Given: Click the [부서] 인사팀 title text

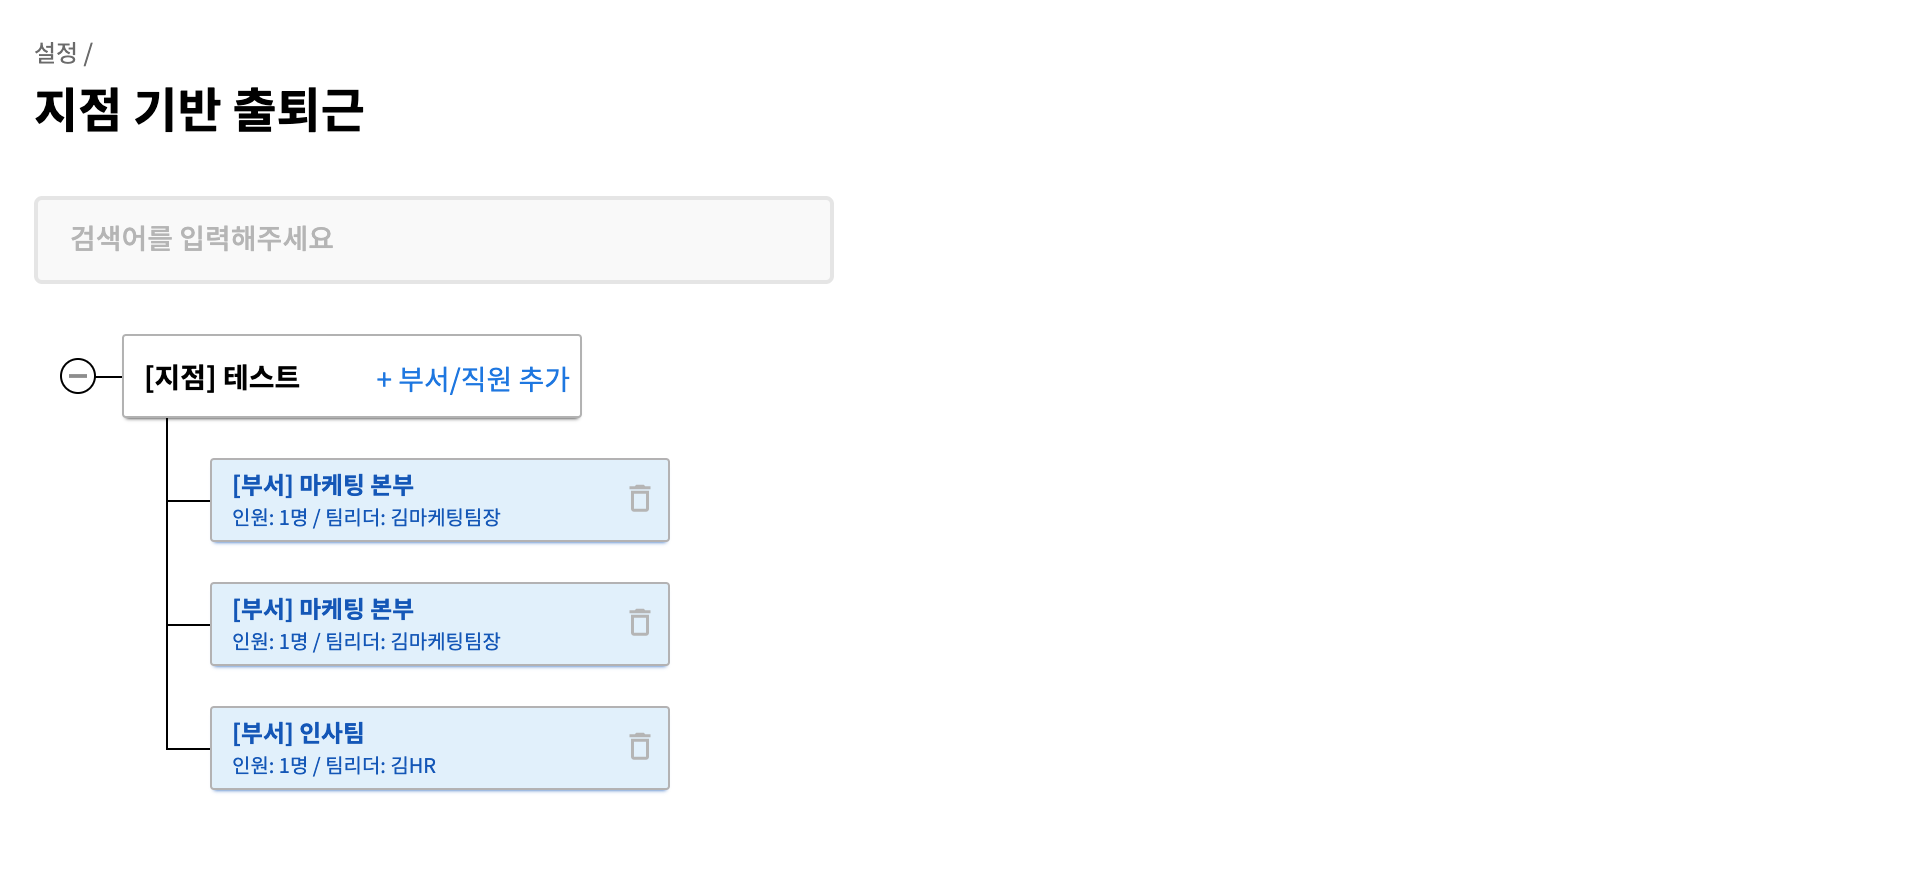Looking at the screenshot, I should point(298,733).
